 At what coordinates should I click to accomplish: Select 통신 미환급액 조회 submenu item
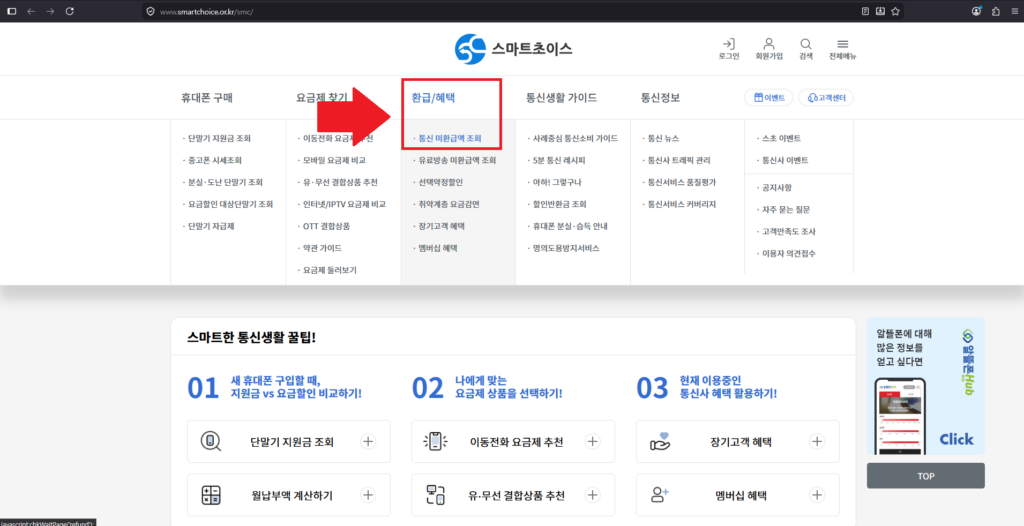pyautogui.click(x=449, y=139)
